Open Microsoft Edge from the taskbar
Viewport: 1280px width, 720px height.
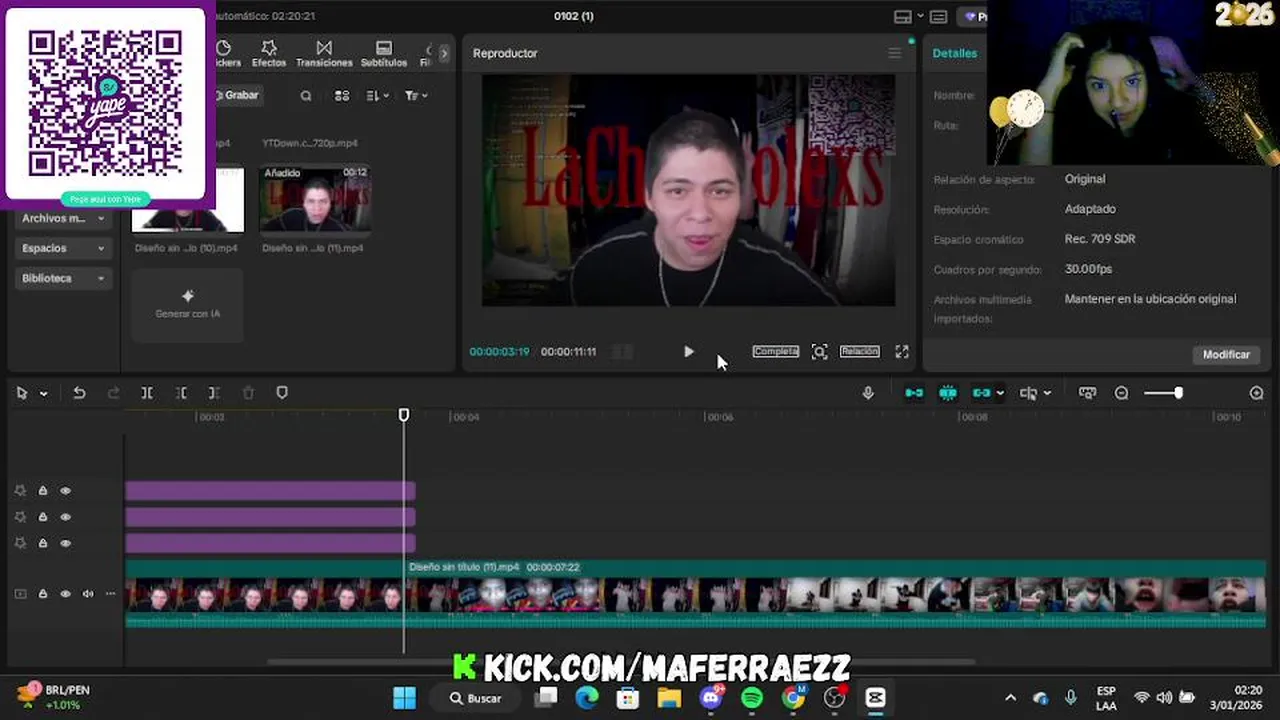click(587, 698)
